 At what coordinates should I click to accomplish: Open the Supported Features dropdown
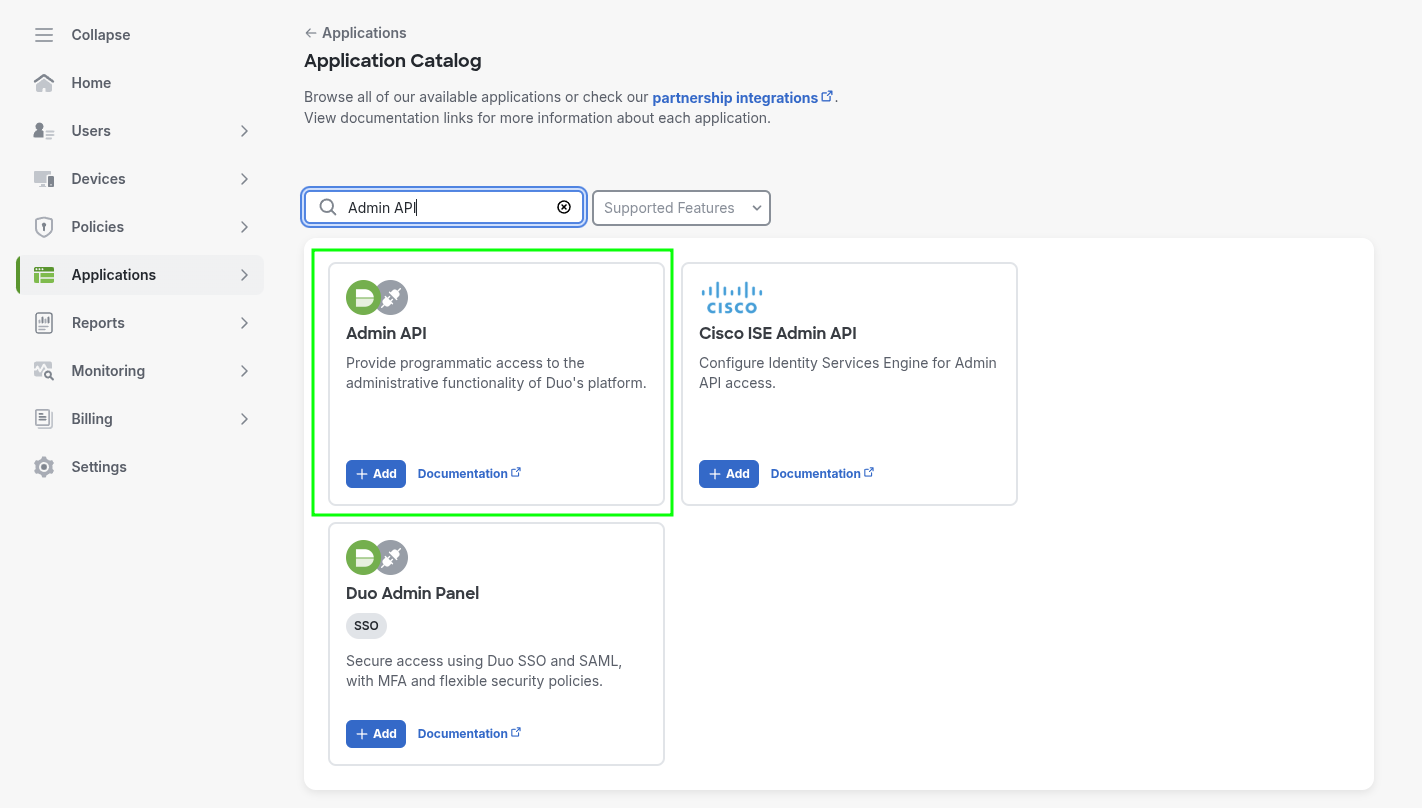pyautogui.click(x=681, y=208)
